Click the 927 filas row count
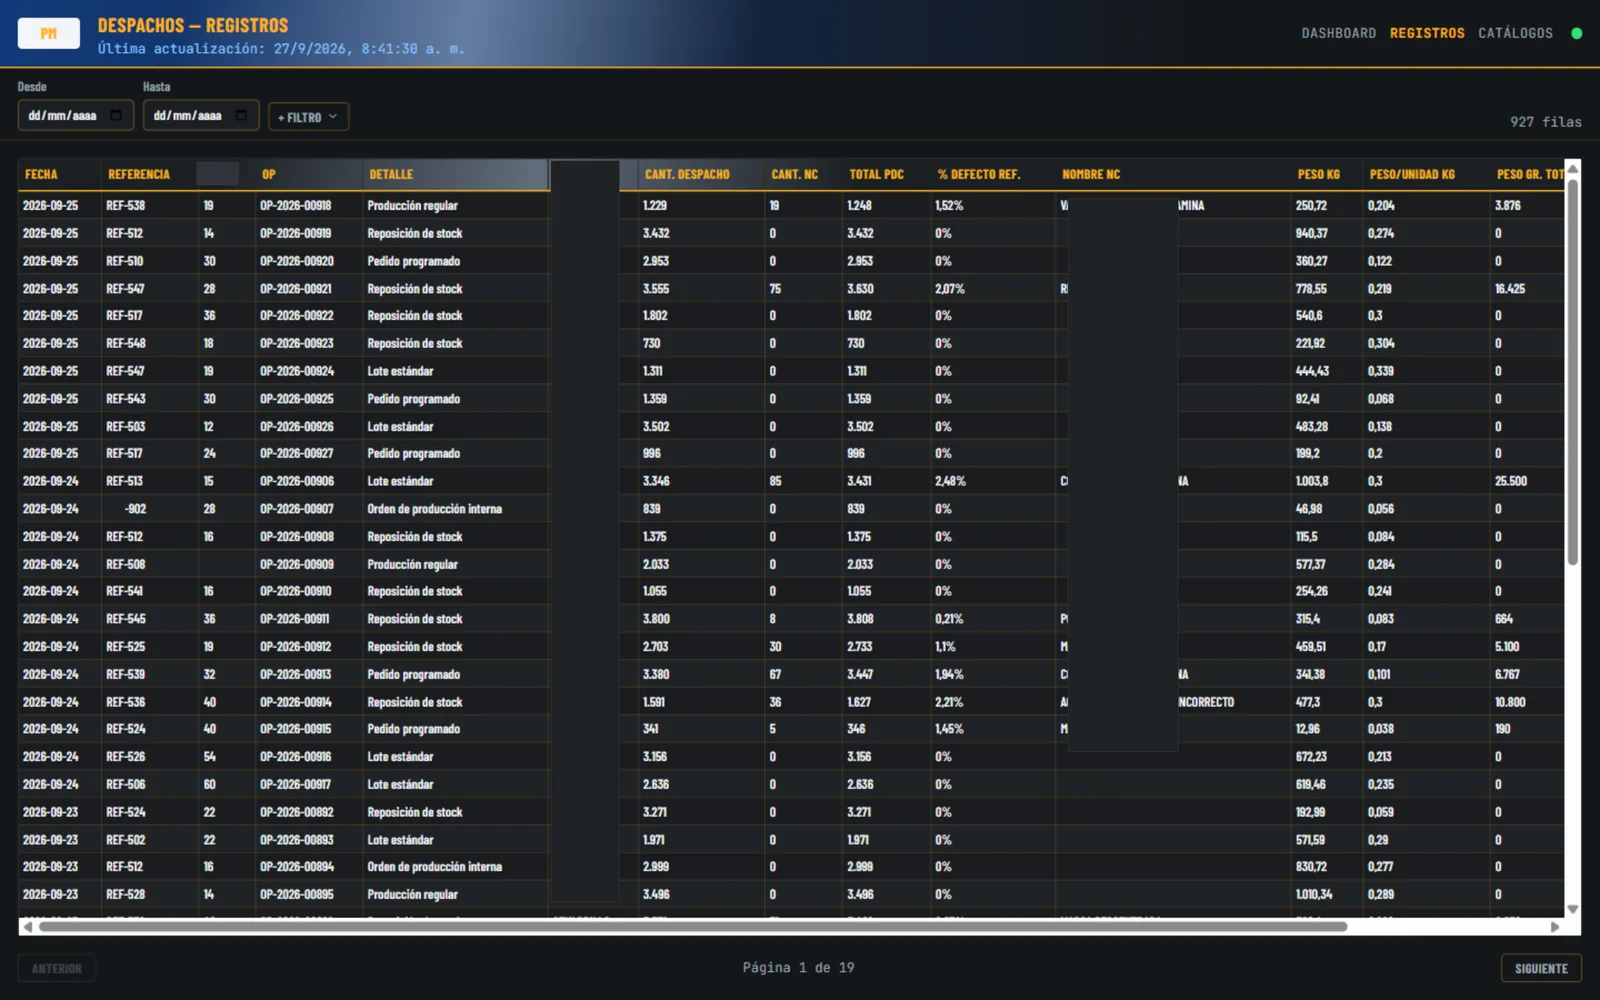This screenshot has width=1600, height=1000. [1546, 122]
